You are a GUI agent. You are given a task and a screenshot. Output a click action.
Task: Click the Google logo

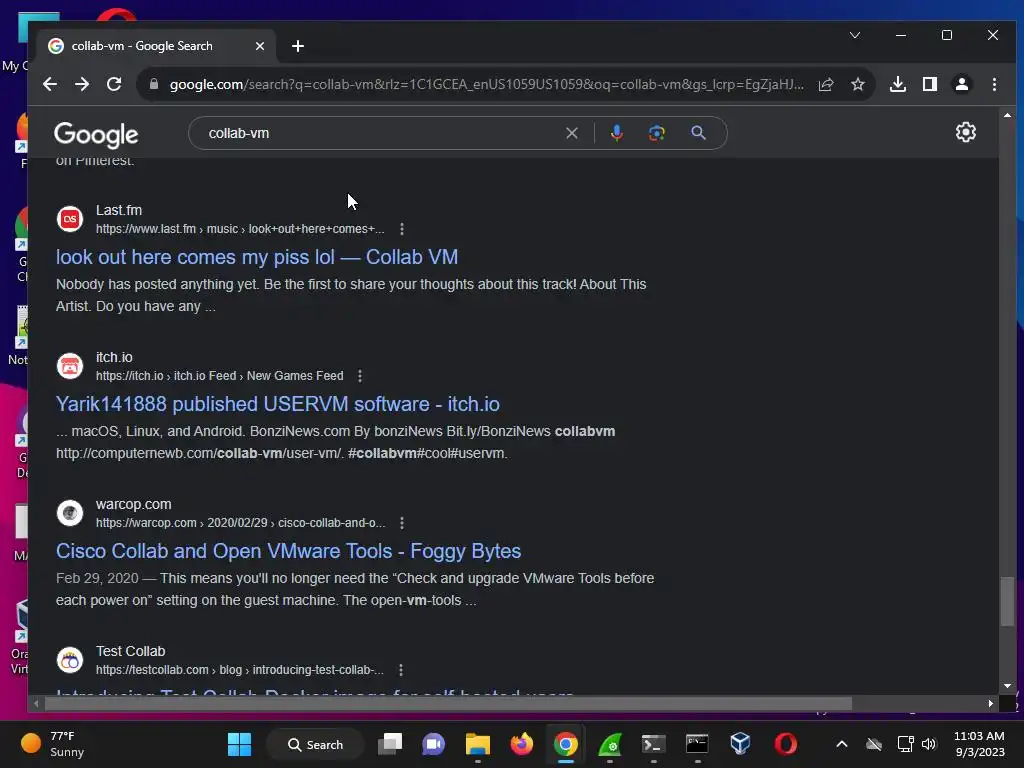pos(96,135)
